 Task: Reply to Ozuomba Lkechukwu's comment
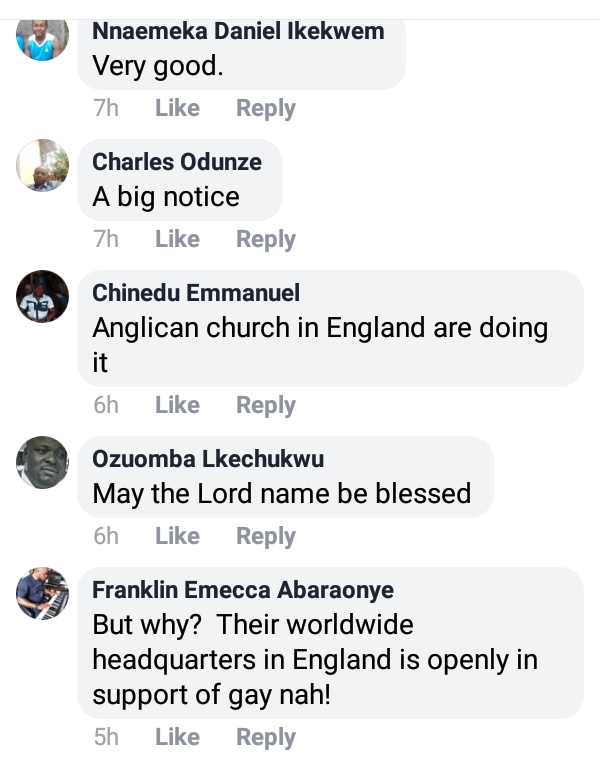(x=265, y=536)
